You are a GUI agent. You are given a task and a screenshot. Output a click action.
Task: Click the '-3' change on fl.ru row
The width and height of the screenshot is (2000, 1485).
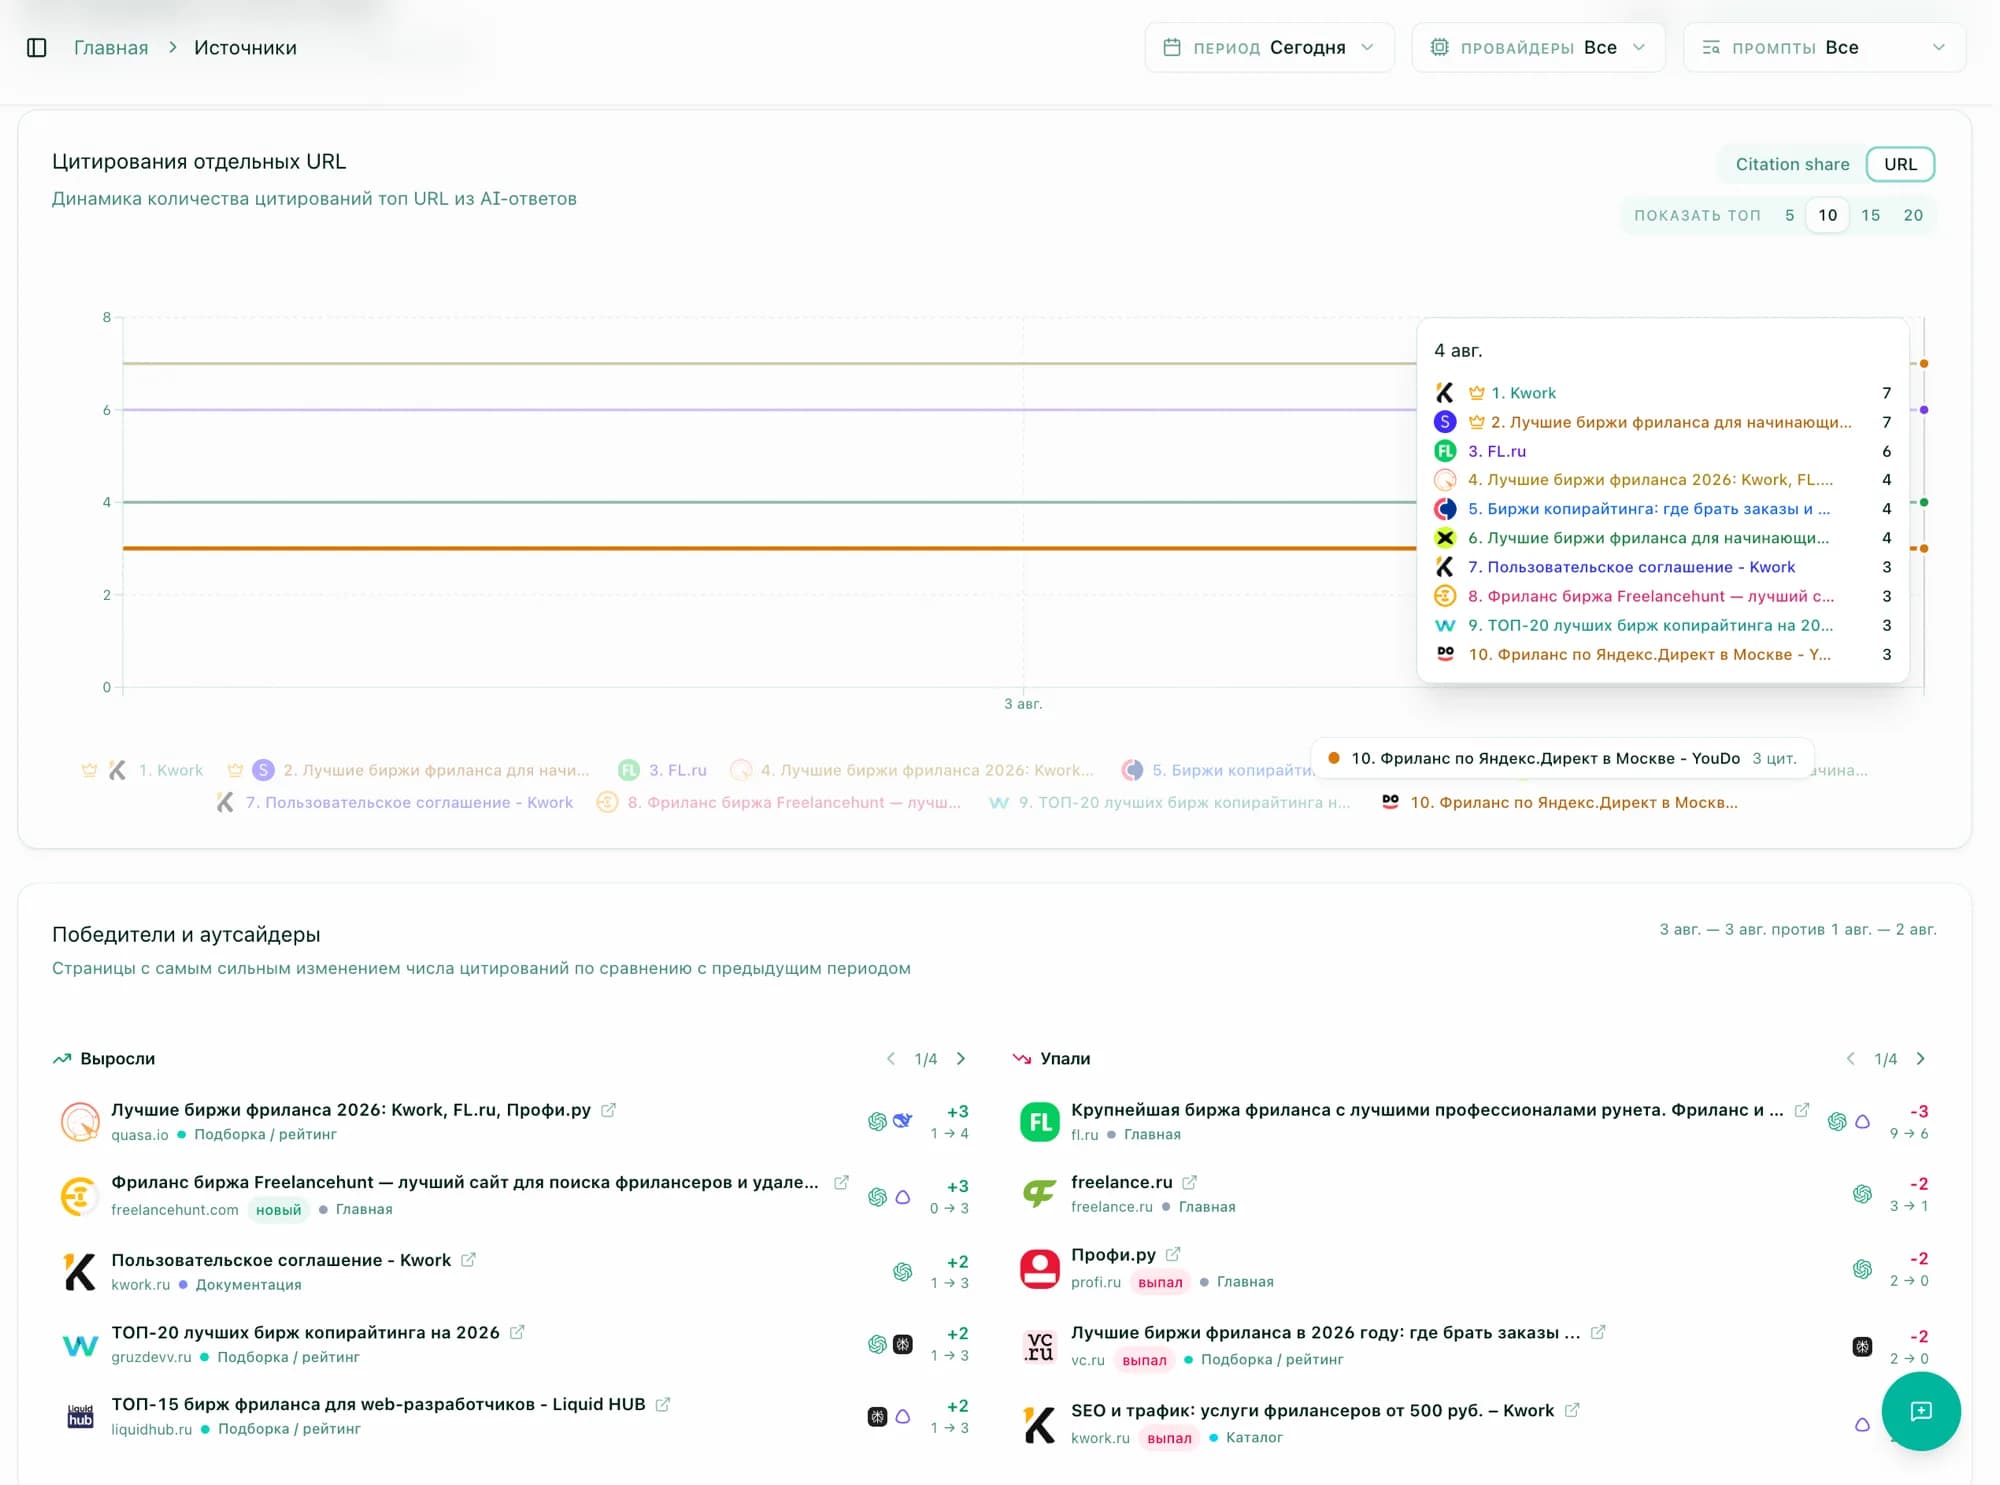[1919, 1111]
